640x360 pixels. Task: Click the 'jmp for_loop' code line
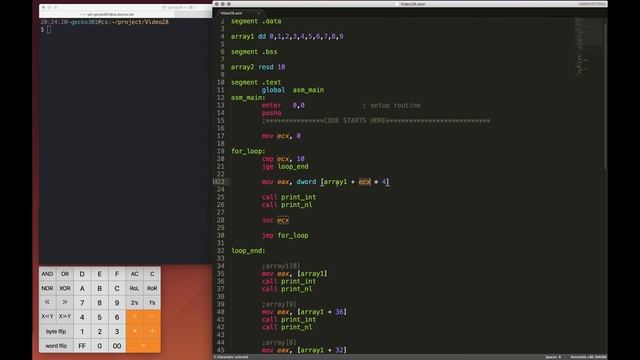(285, 236)
